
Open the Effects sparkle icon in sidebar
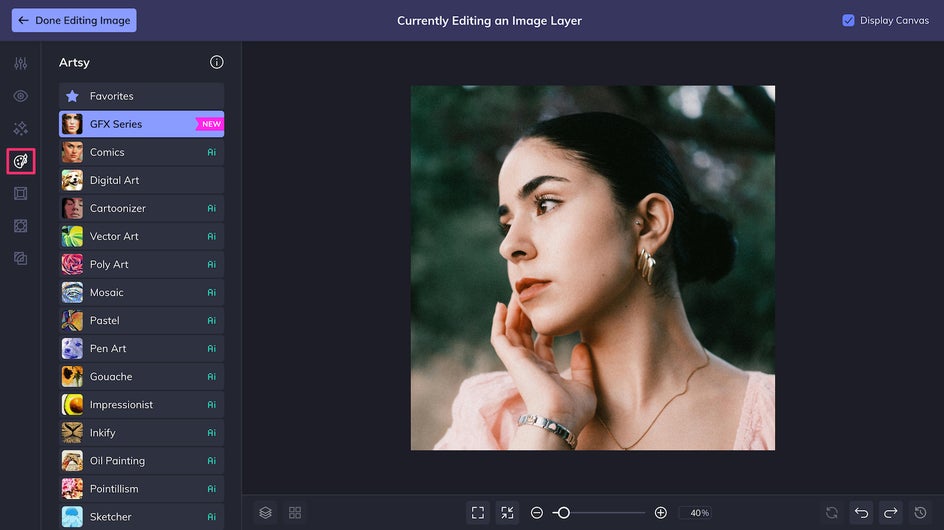point(20,128)
